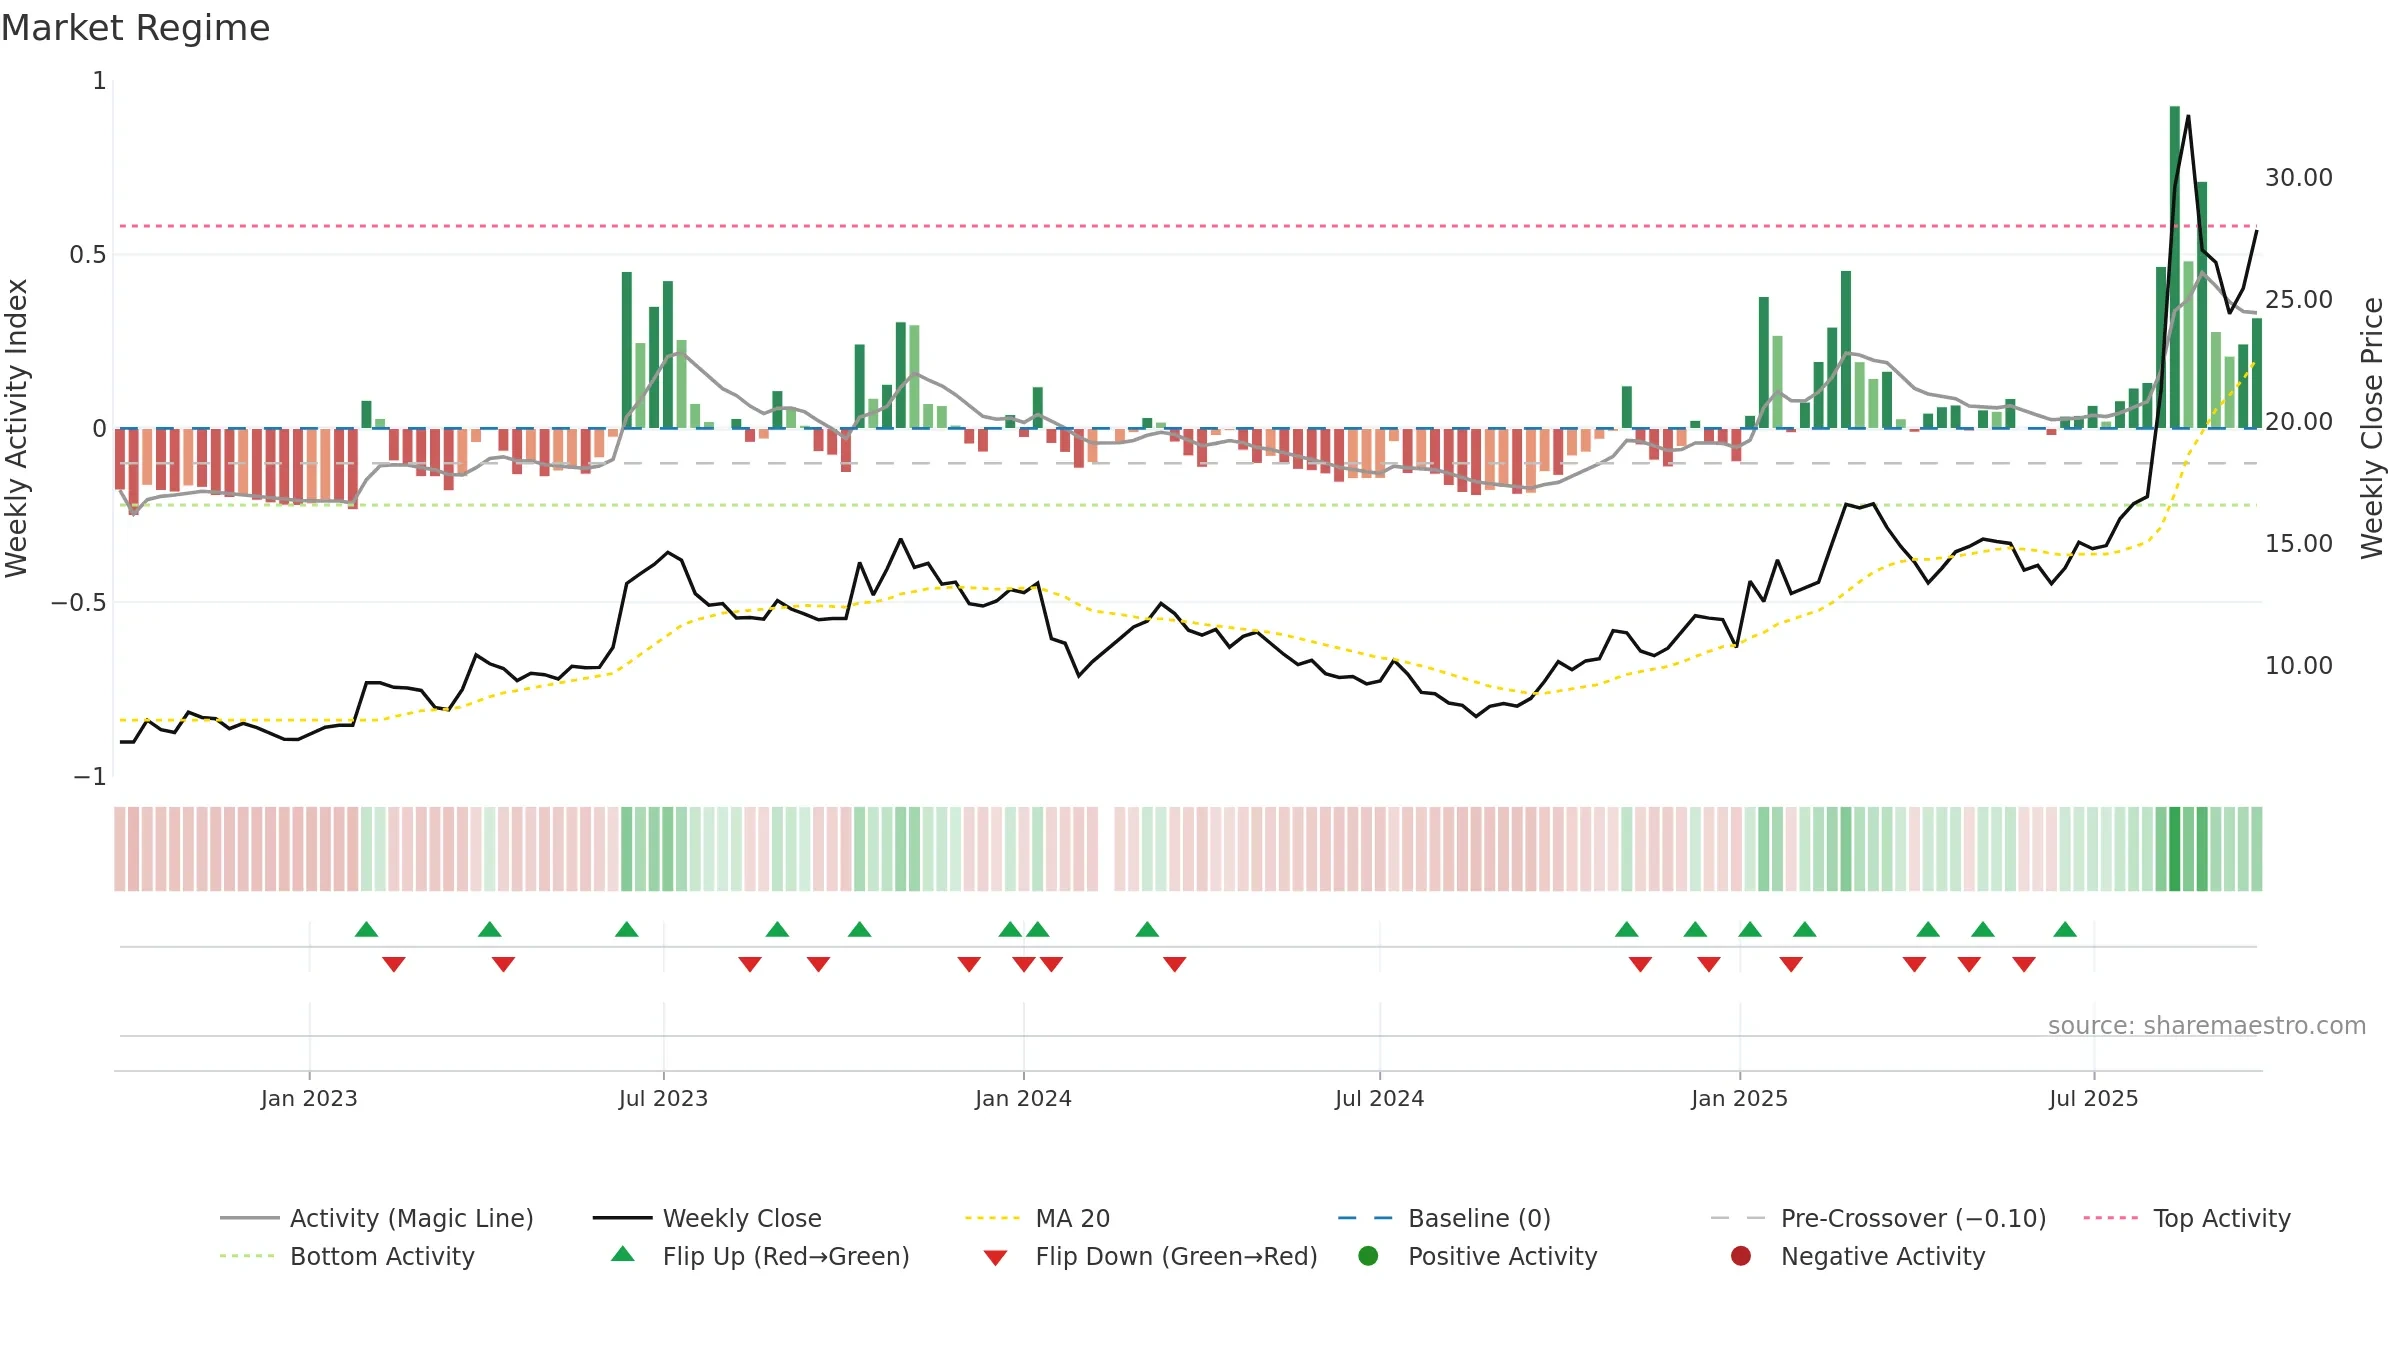Click the last flip down triangle before Jul 2025
This screenshot has height=1350, width=2400.
coord(2024,964)
